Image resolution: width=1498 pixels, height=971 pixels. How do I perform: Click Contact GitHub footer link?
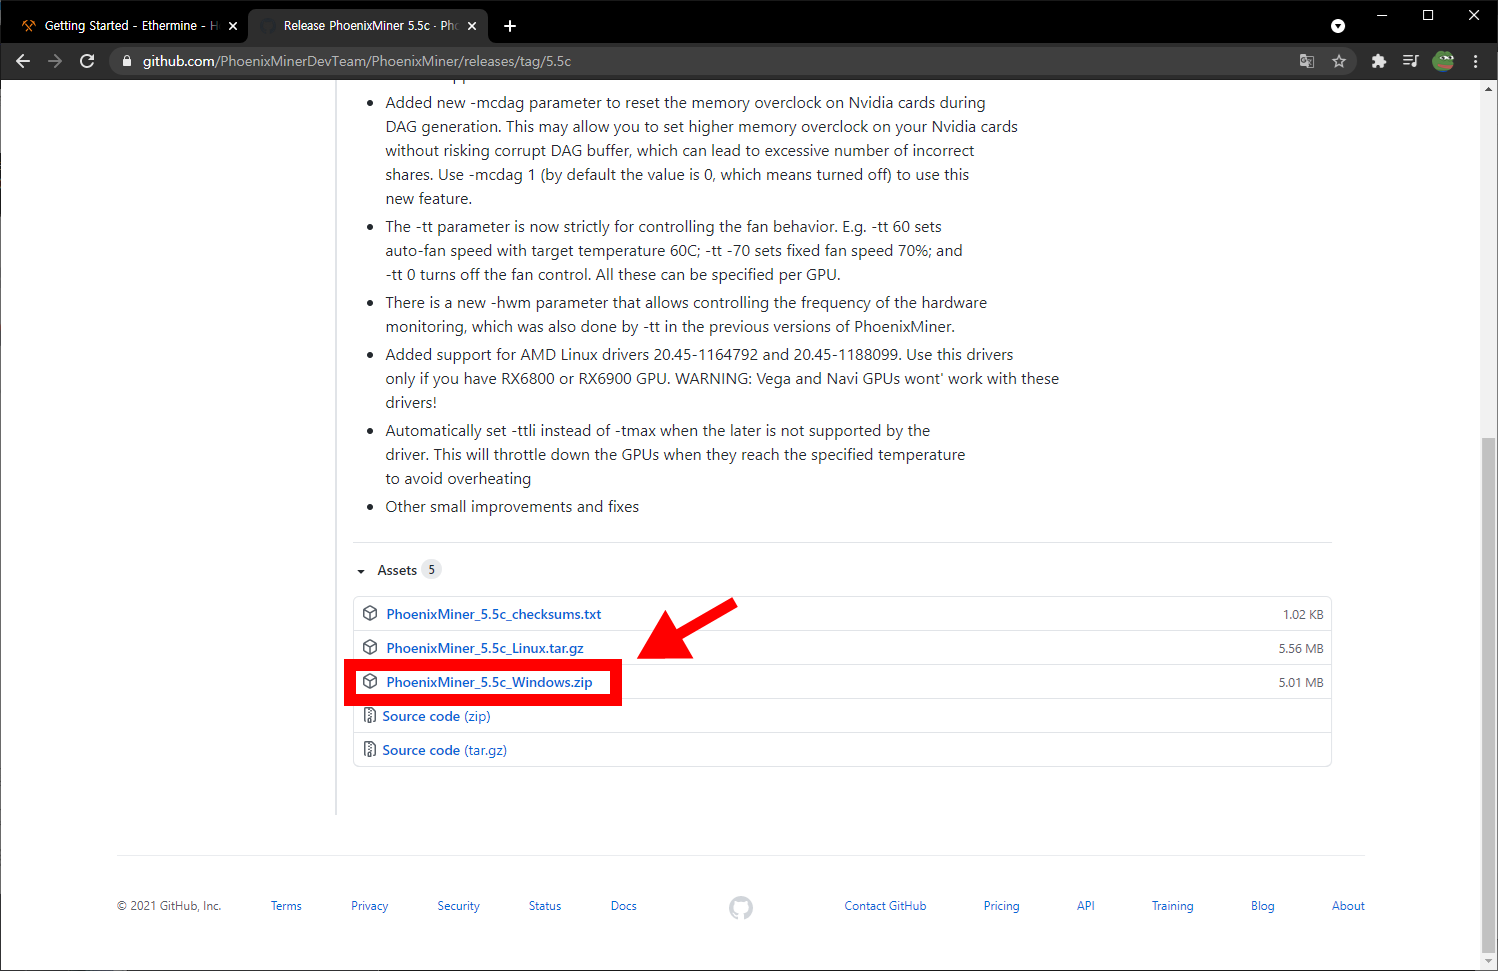885,906
